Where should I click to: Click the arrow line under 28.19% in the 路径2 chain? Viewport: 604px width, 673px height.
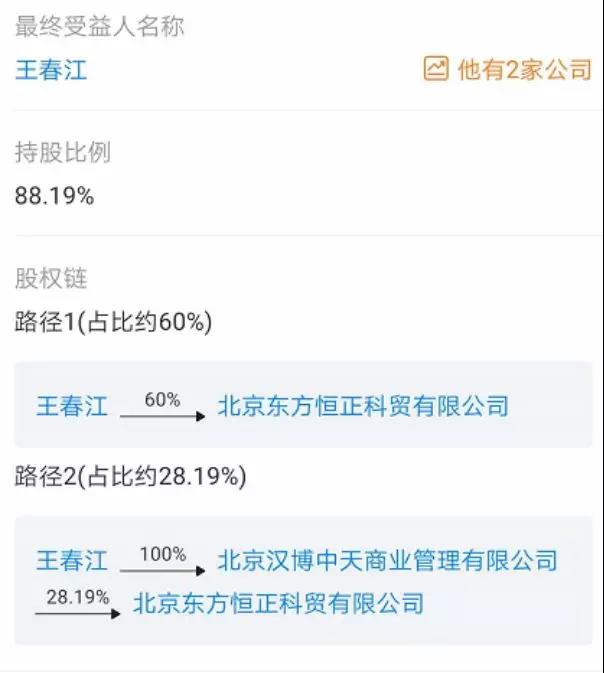click(x=77, y=613)
